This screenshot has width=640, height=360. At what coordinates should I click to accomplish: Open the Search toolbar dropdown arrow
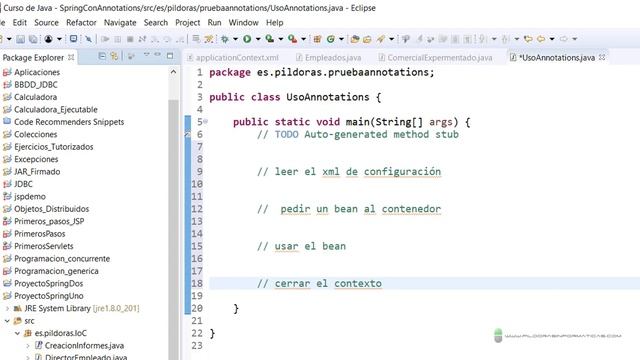coord(391,39)
